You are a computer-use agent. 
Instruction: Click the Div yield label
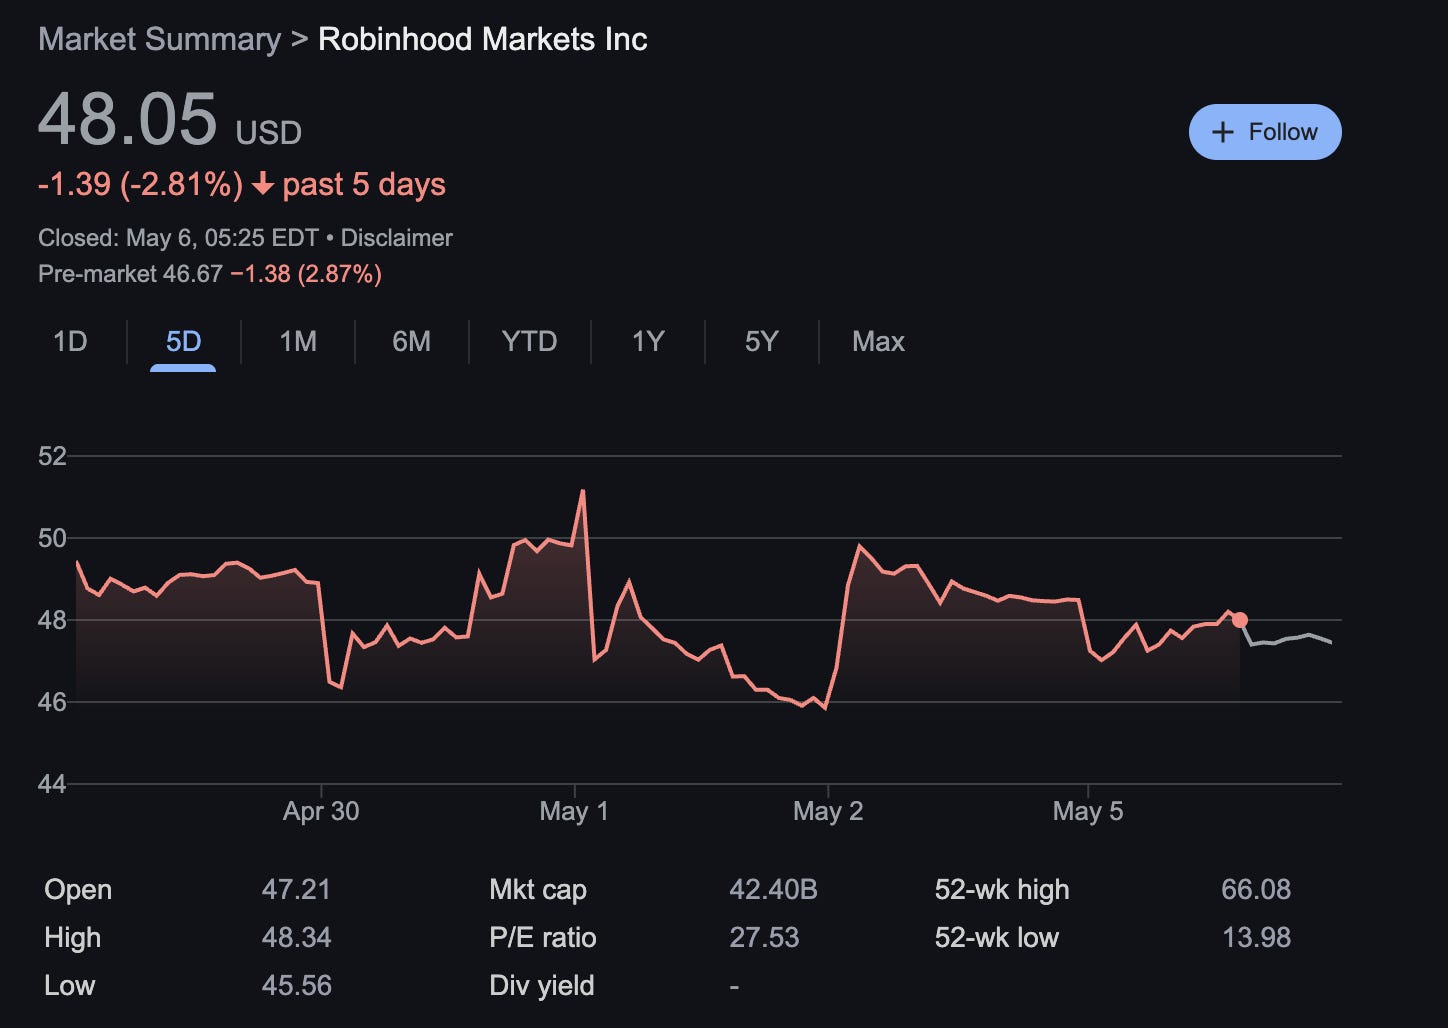(542, 986)
